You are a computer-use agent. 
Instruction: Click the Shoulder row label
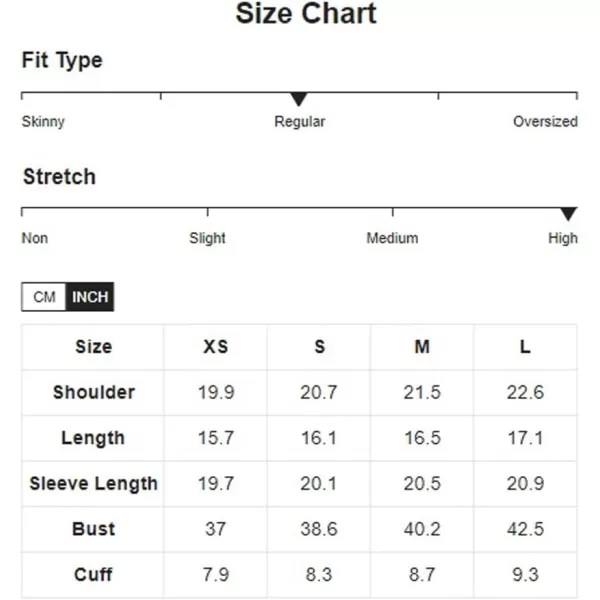tap(94, 392)
